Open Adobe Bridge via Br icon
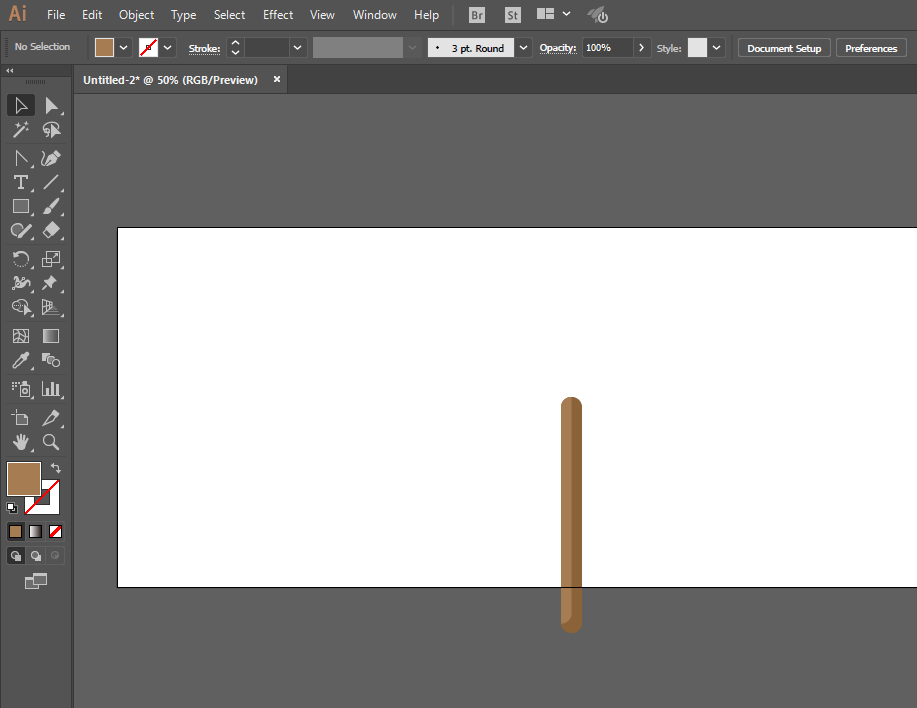 coord(477,15)
